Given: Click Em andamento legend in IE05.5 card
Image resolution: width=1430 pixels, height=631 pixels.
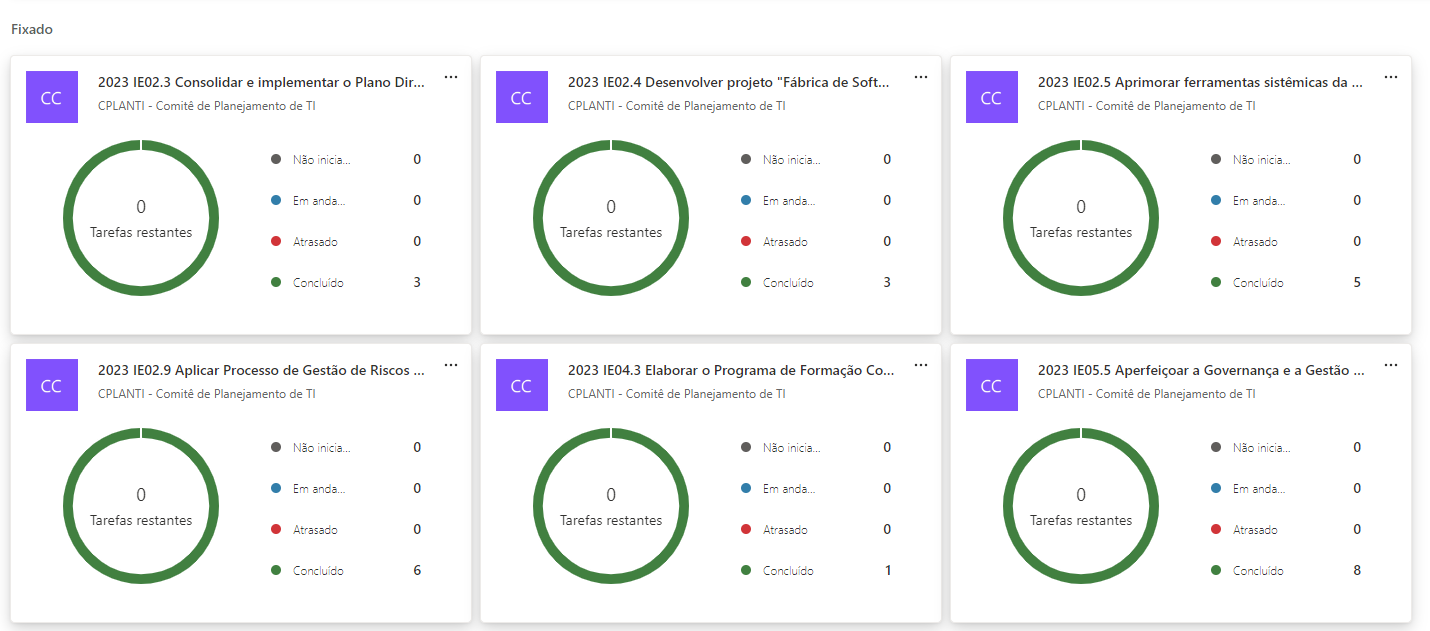Looking at the screenshot, I should coord(1258,489).
